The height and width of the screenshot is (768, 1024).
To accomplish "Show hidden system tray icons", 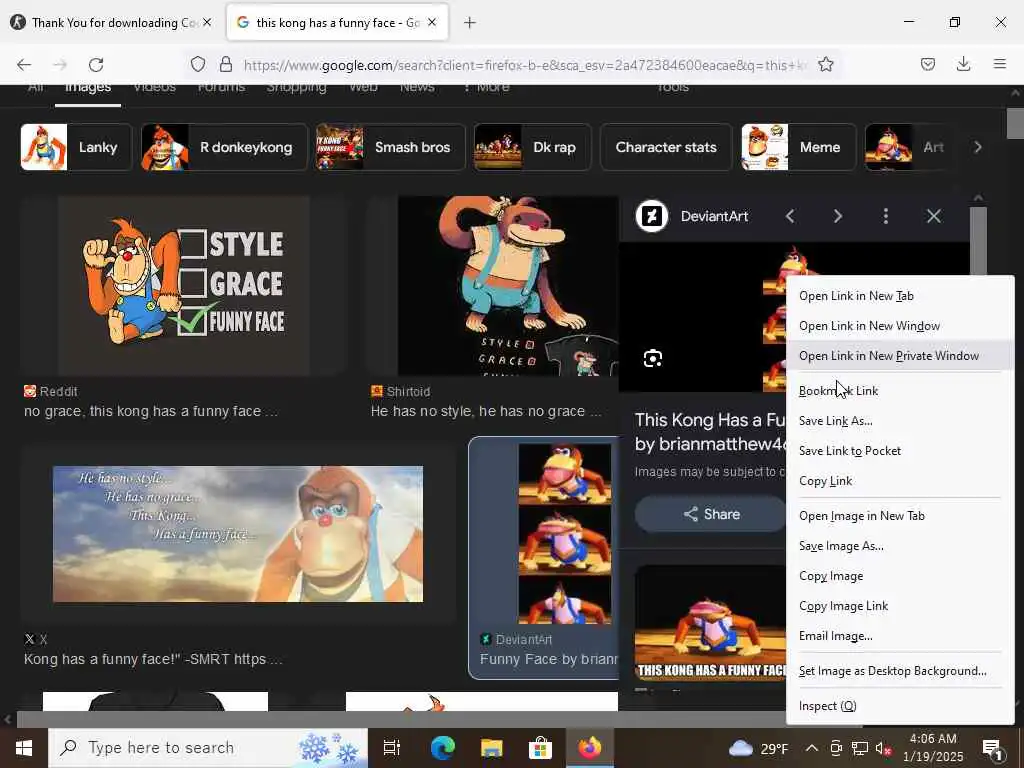I will (811, 748).
